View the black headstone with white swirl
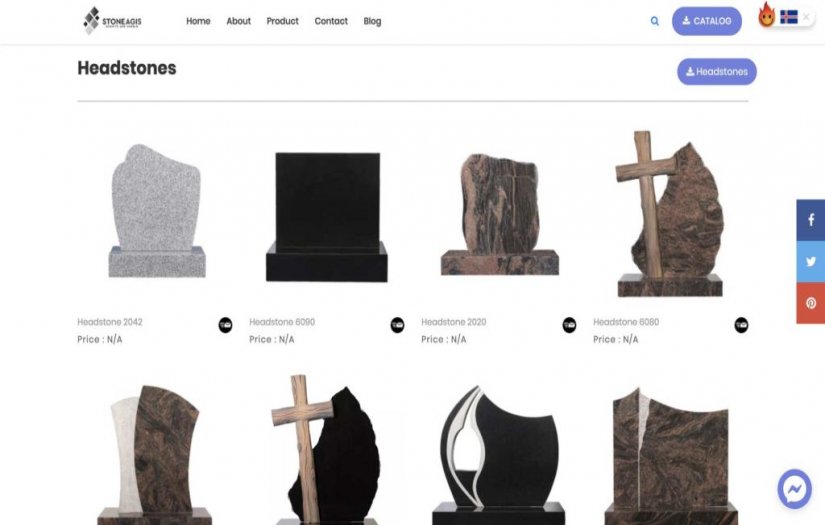825x525 pixels. point(498,455)
